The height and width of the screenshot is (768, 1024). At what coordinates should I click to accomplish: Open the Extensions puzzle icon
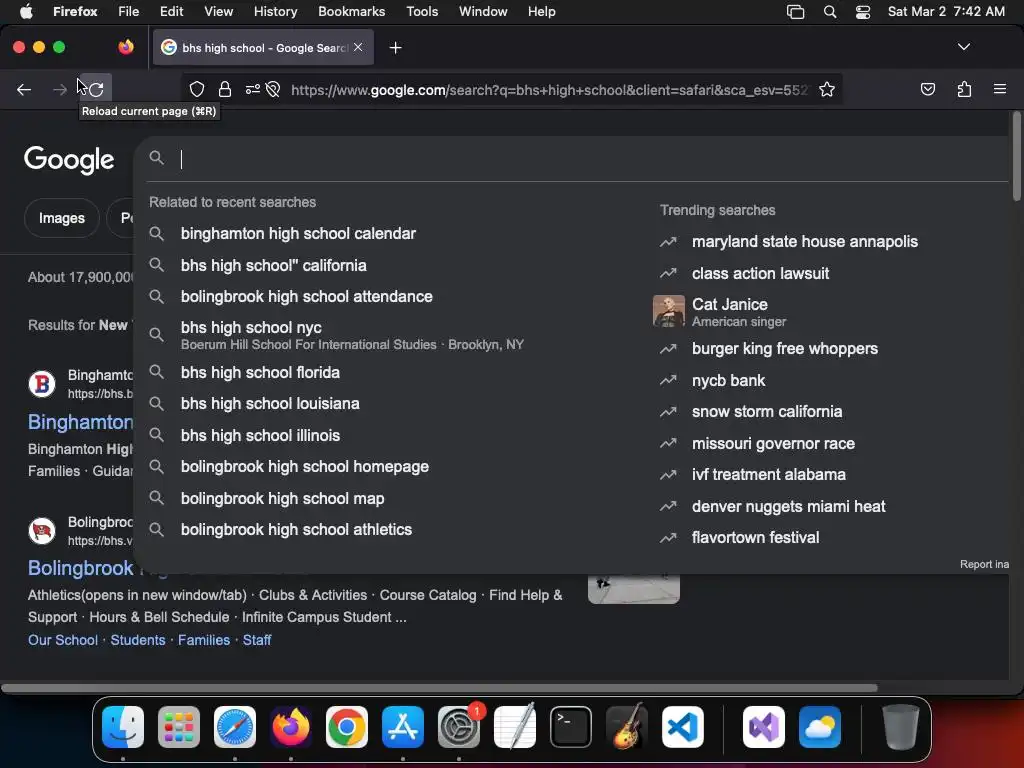point(964,89)
